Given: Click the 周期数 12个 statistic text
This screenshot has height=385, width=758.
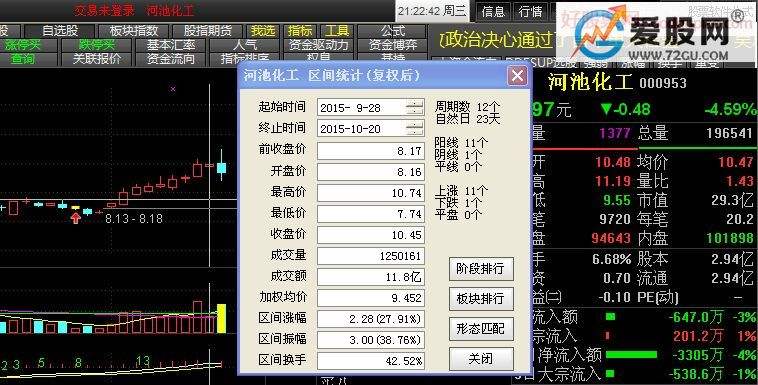Looking at the screenshot, I should 467,106.
